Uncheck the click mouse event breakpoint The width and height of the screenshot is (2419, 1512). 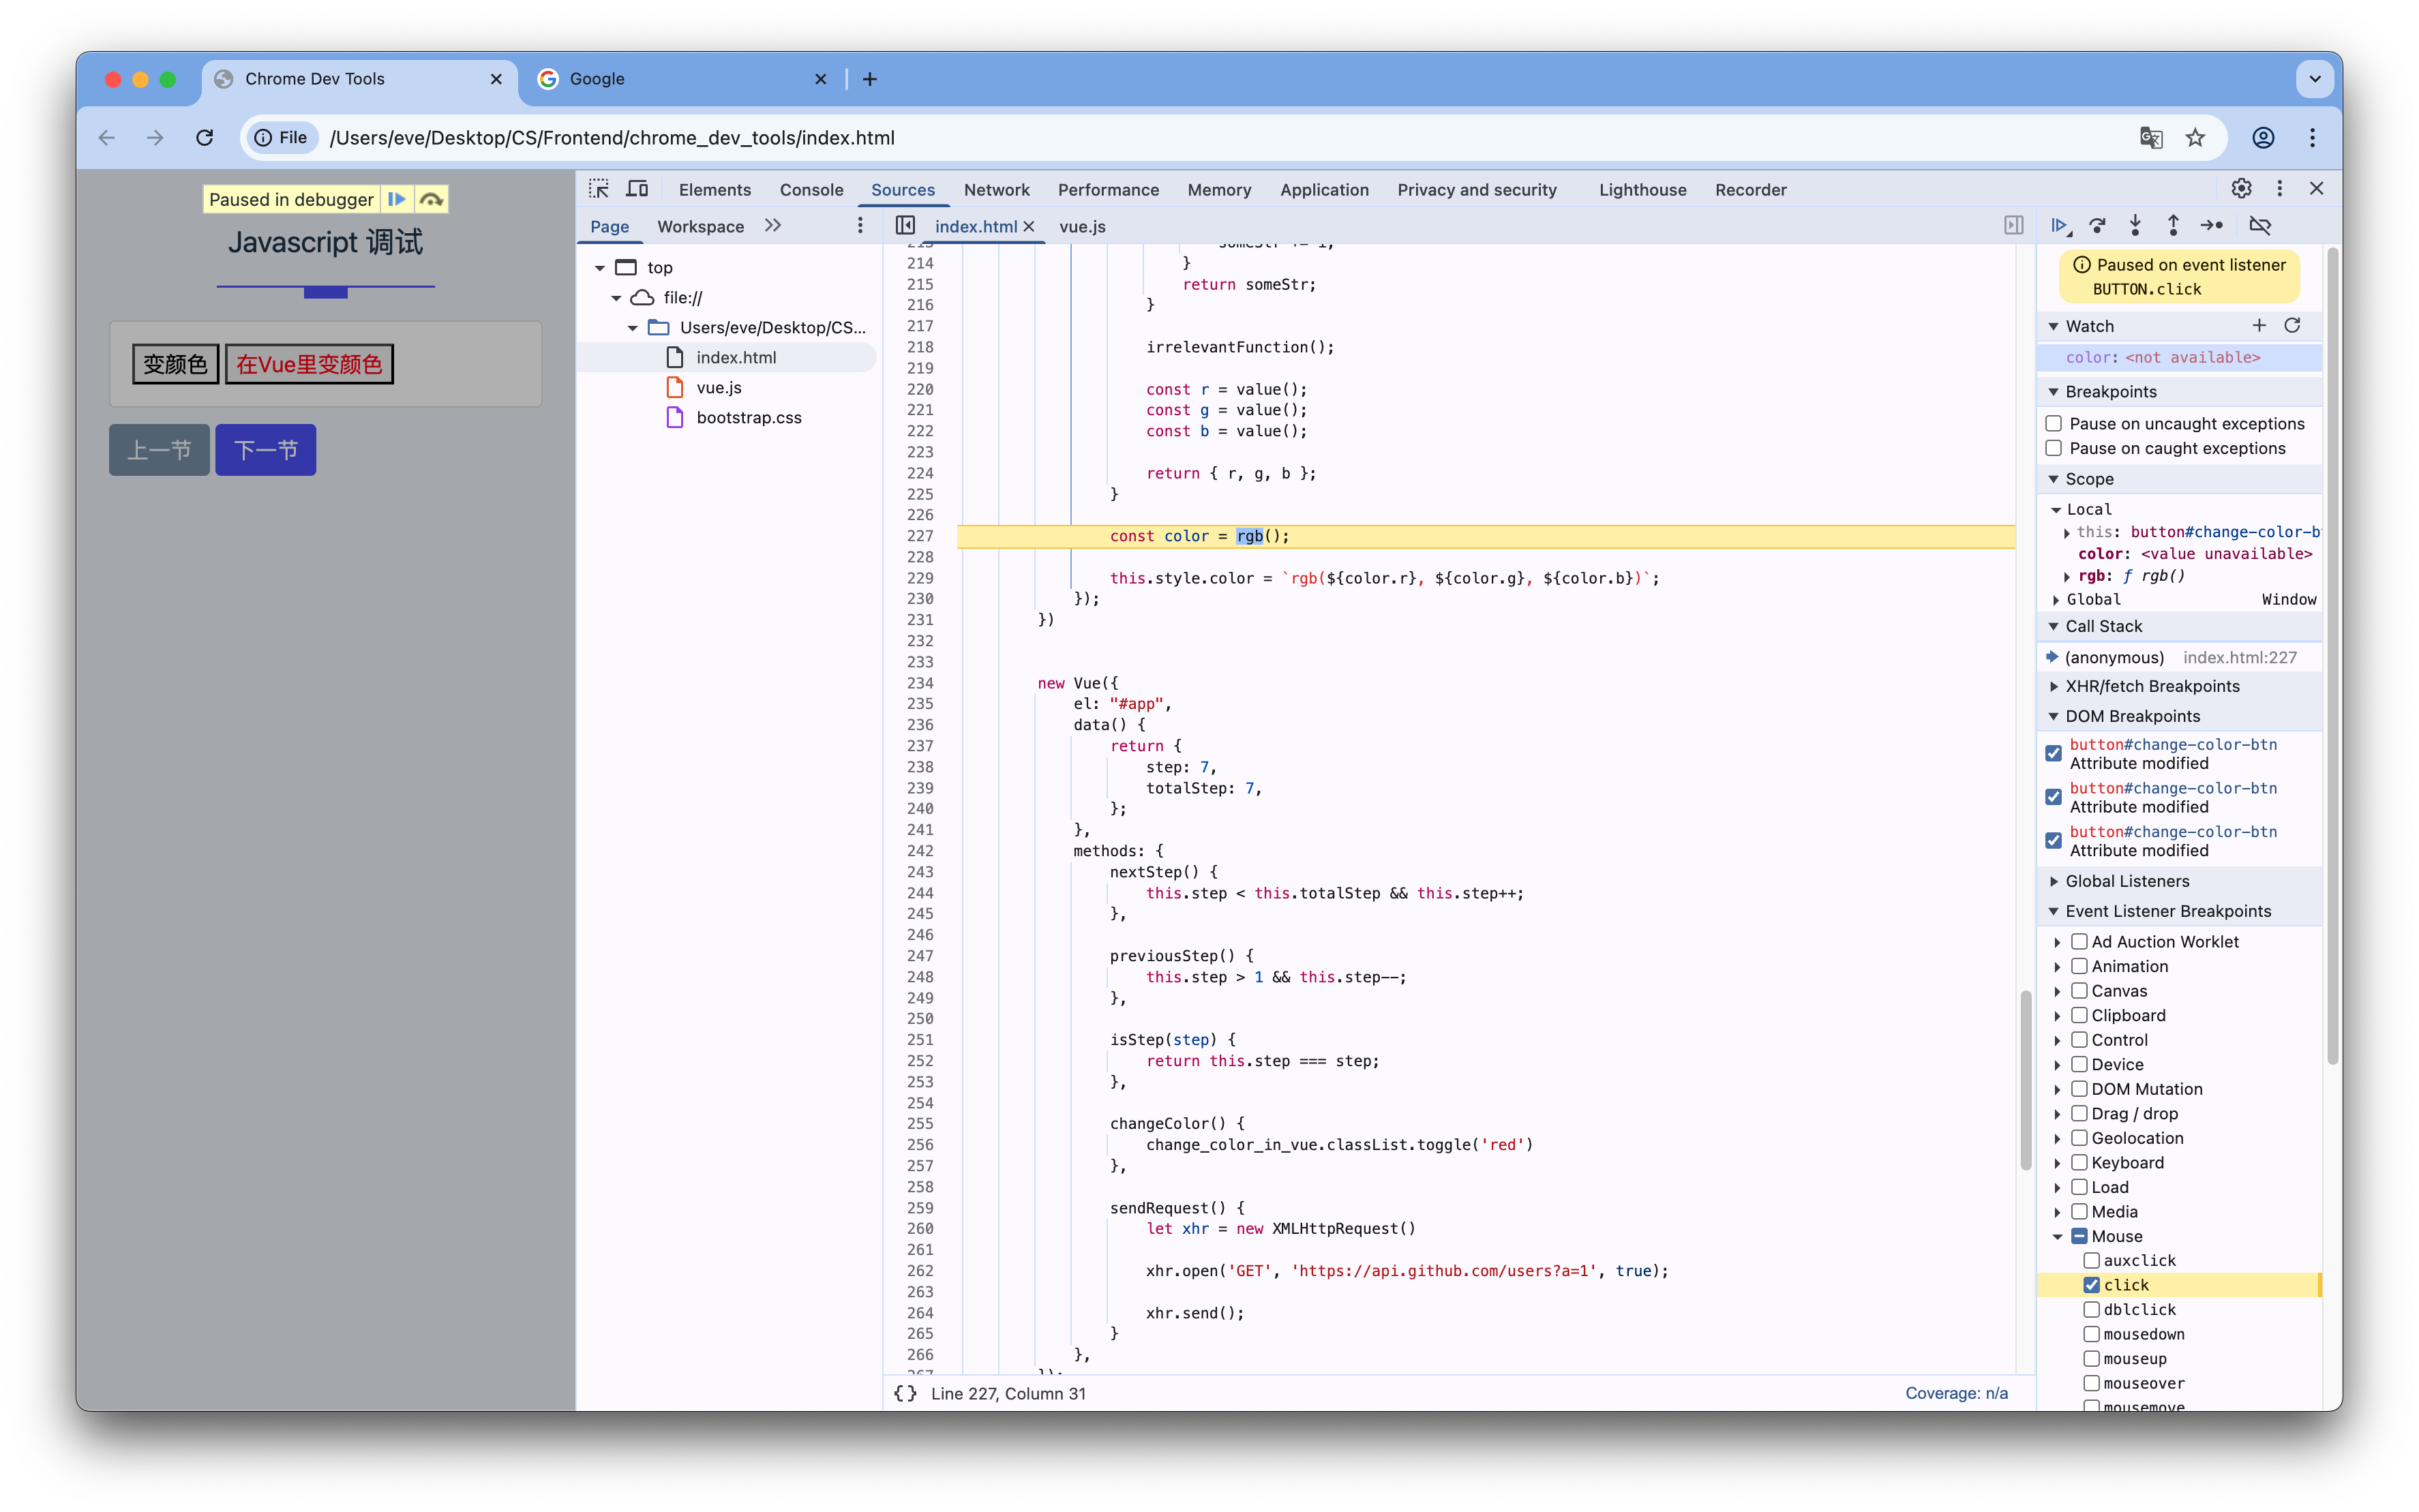2091,1285
